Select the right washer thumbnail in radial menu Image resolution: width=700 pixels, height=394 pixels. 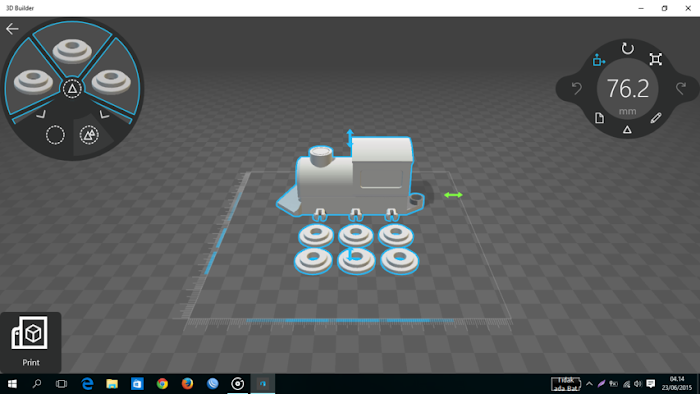tap(111, 82)
